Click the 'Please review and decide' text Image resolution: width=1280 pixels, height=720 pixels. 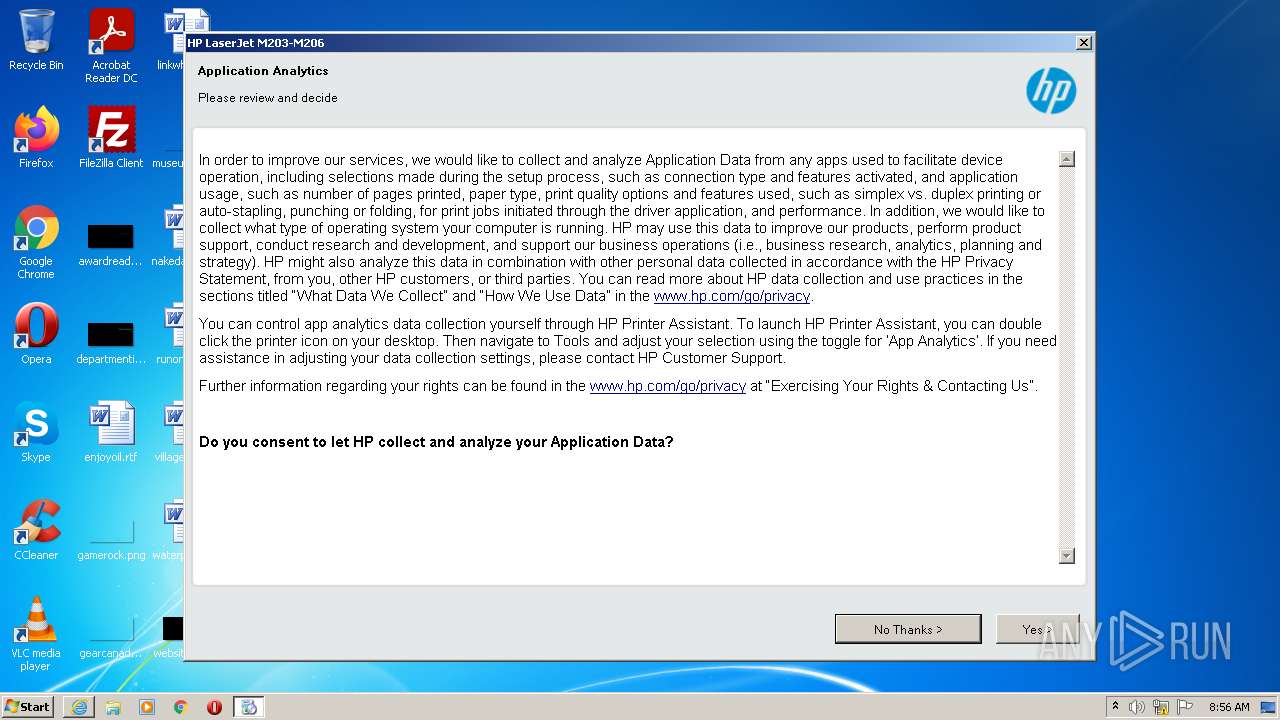(x=267, y=98)
